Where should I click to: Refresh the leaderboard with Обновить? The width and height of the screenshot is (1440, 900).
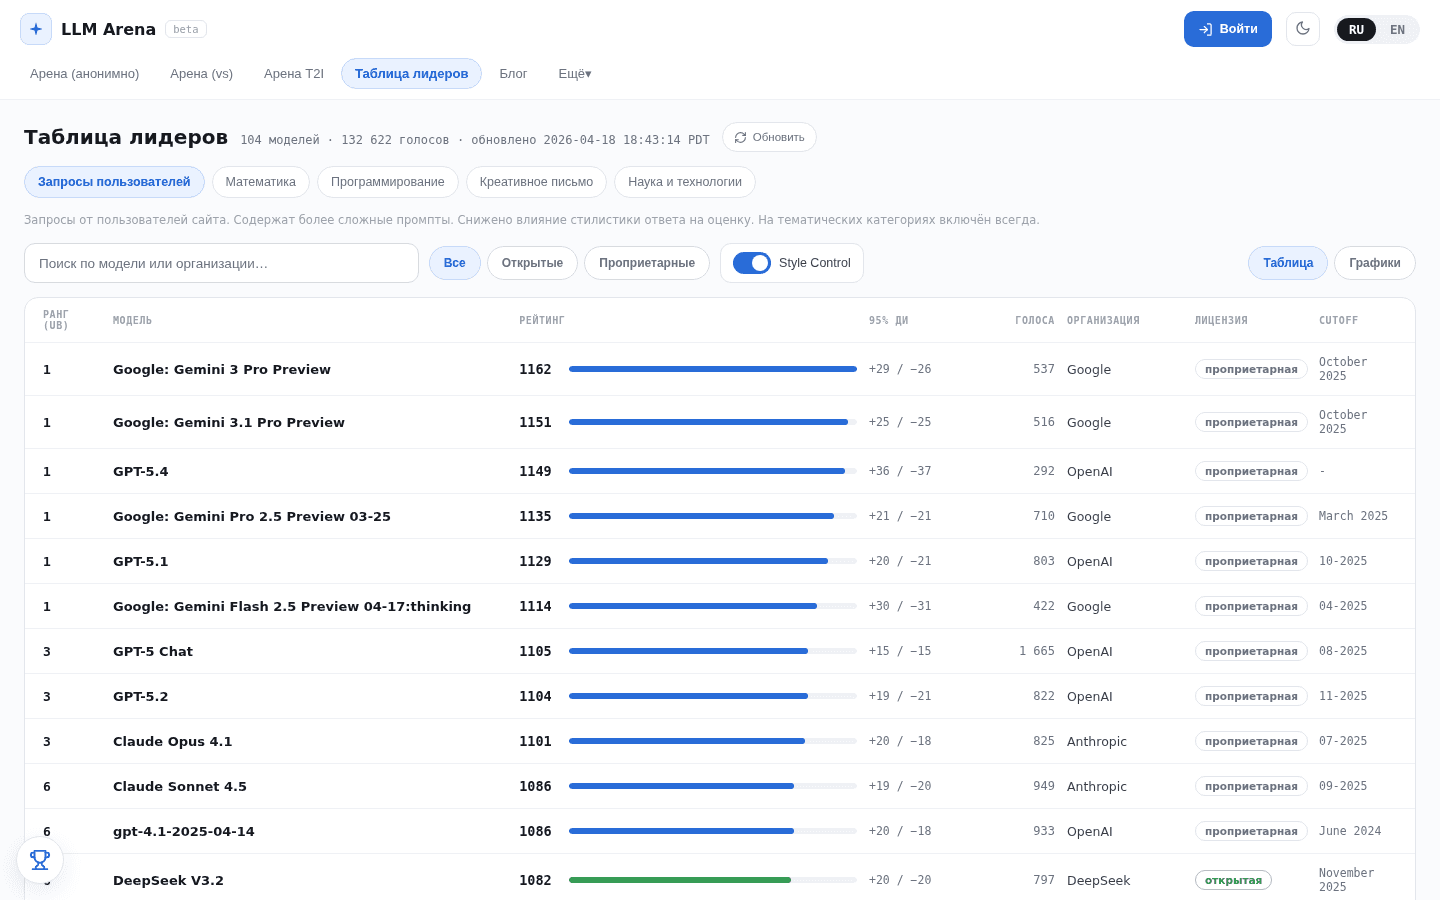(x=769, y=137)
